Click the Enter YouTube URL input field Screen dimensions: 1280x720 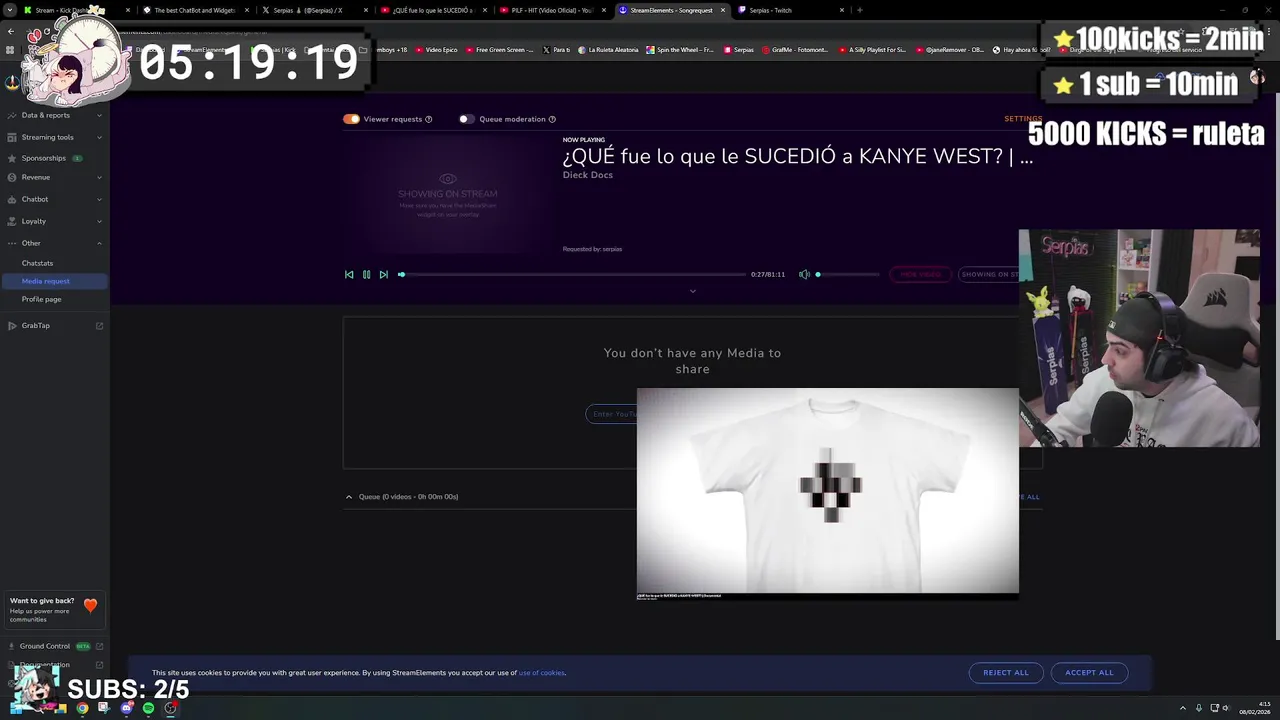tap(612, 414)
